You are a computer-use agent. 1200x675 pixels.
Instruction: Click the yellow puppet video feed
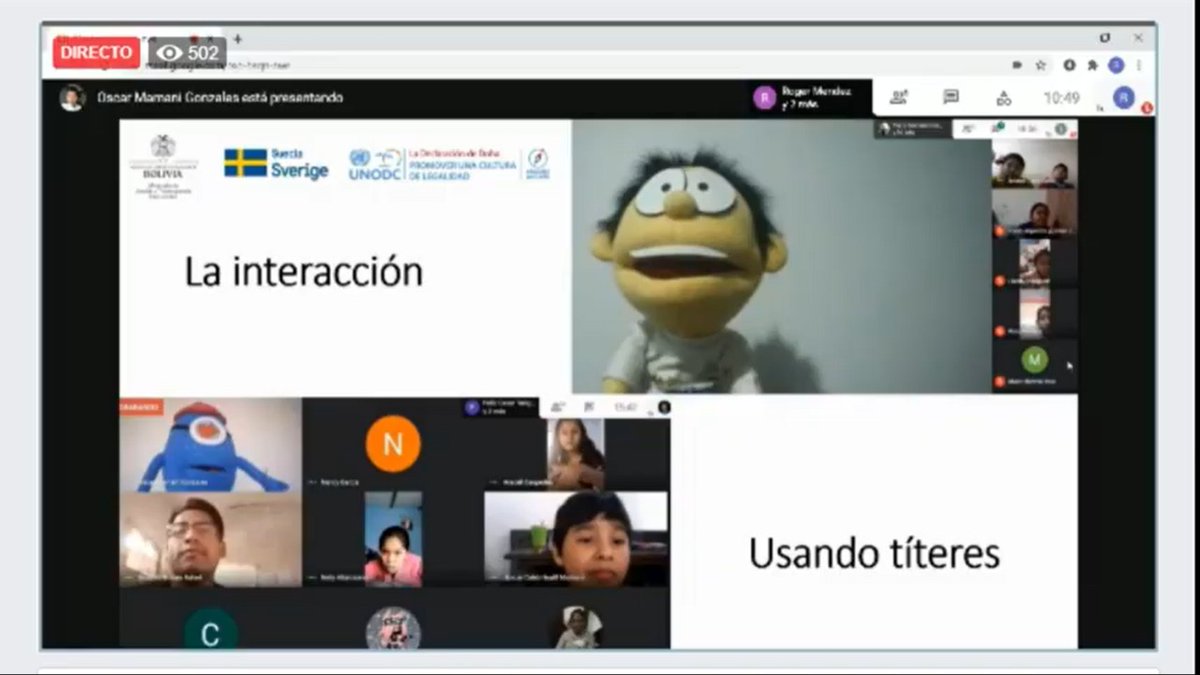782,257
